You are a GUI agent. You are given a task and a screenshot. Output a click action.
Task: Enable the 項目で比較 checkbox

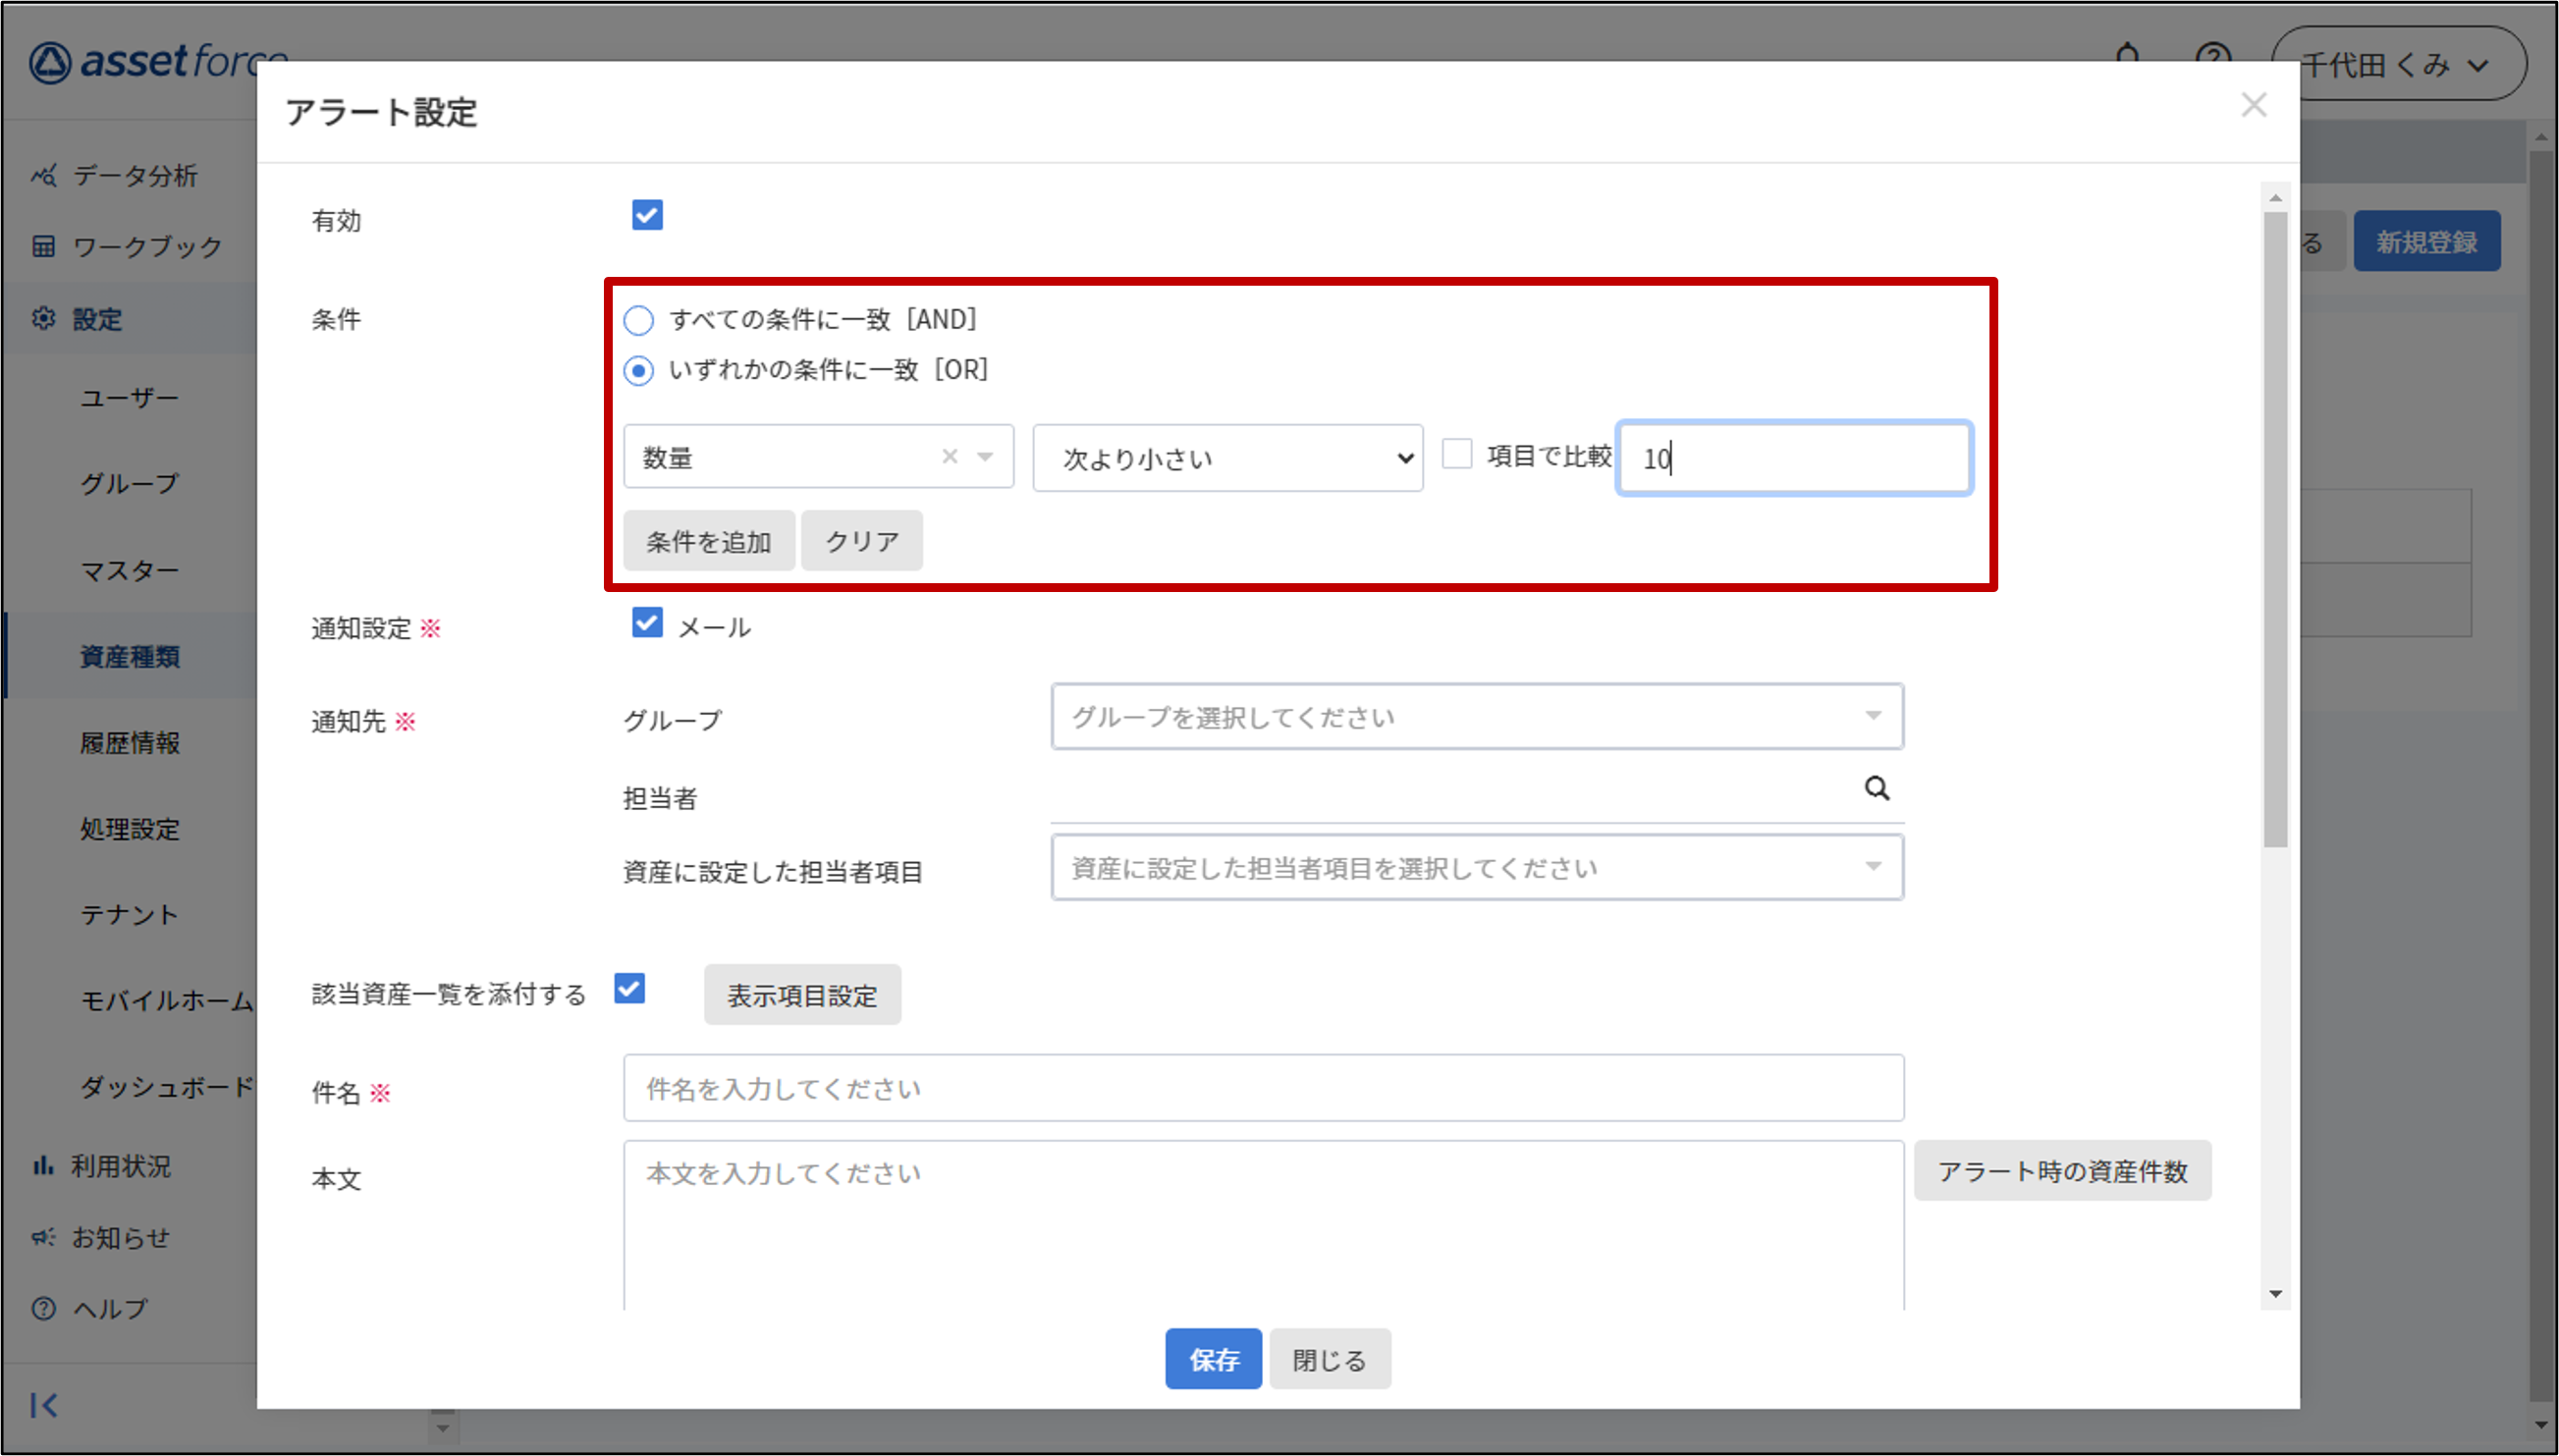click(1456, 455)
